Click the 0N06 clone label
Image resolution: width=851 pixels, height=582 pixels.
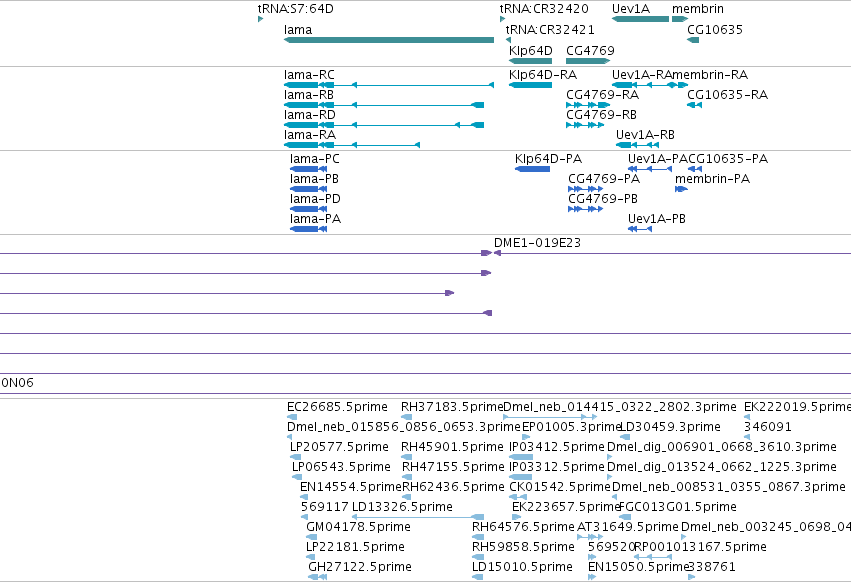pos(17,383)
